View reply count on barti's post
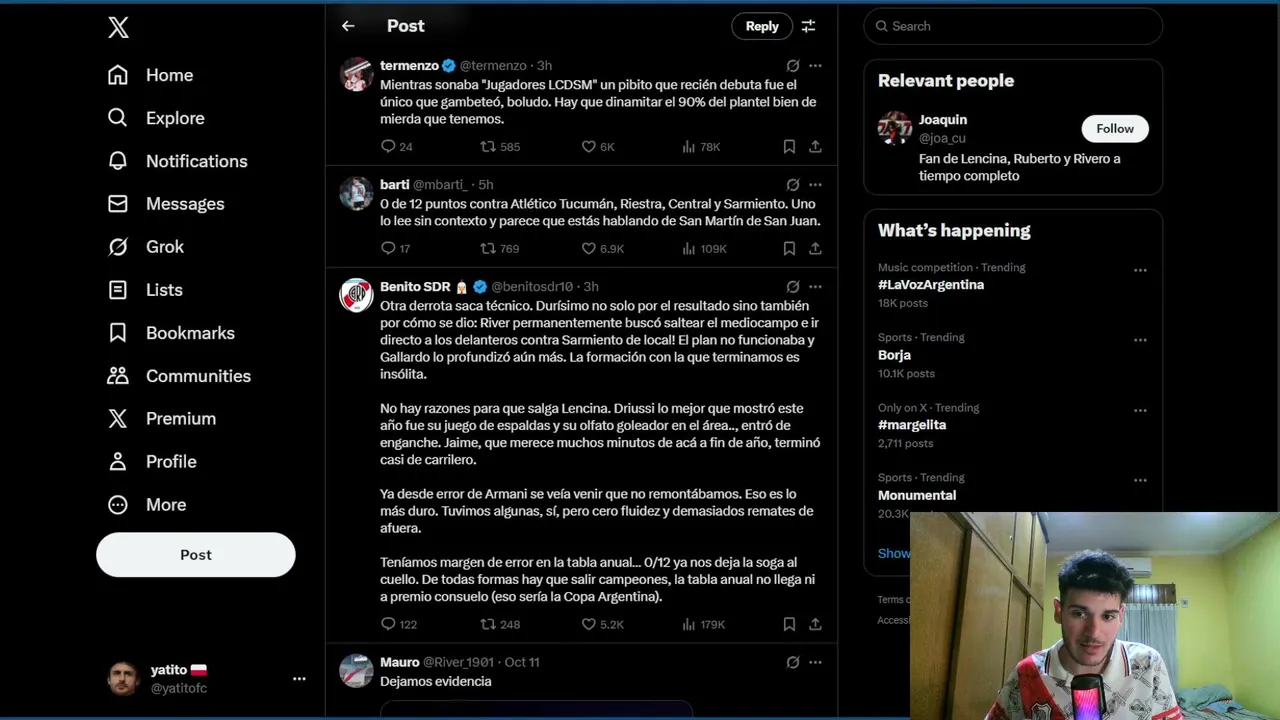 396,248
